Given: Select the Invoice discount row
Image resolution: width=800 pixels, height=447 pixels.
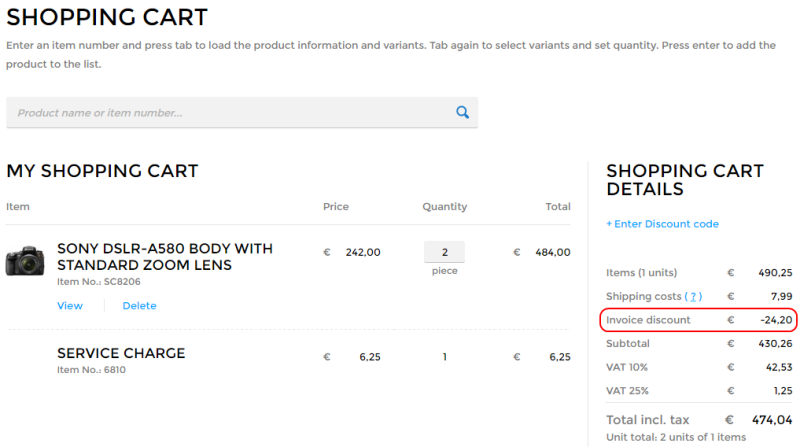Looking at the screenshot, I should 698,320.
